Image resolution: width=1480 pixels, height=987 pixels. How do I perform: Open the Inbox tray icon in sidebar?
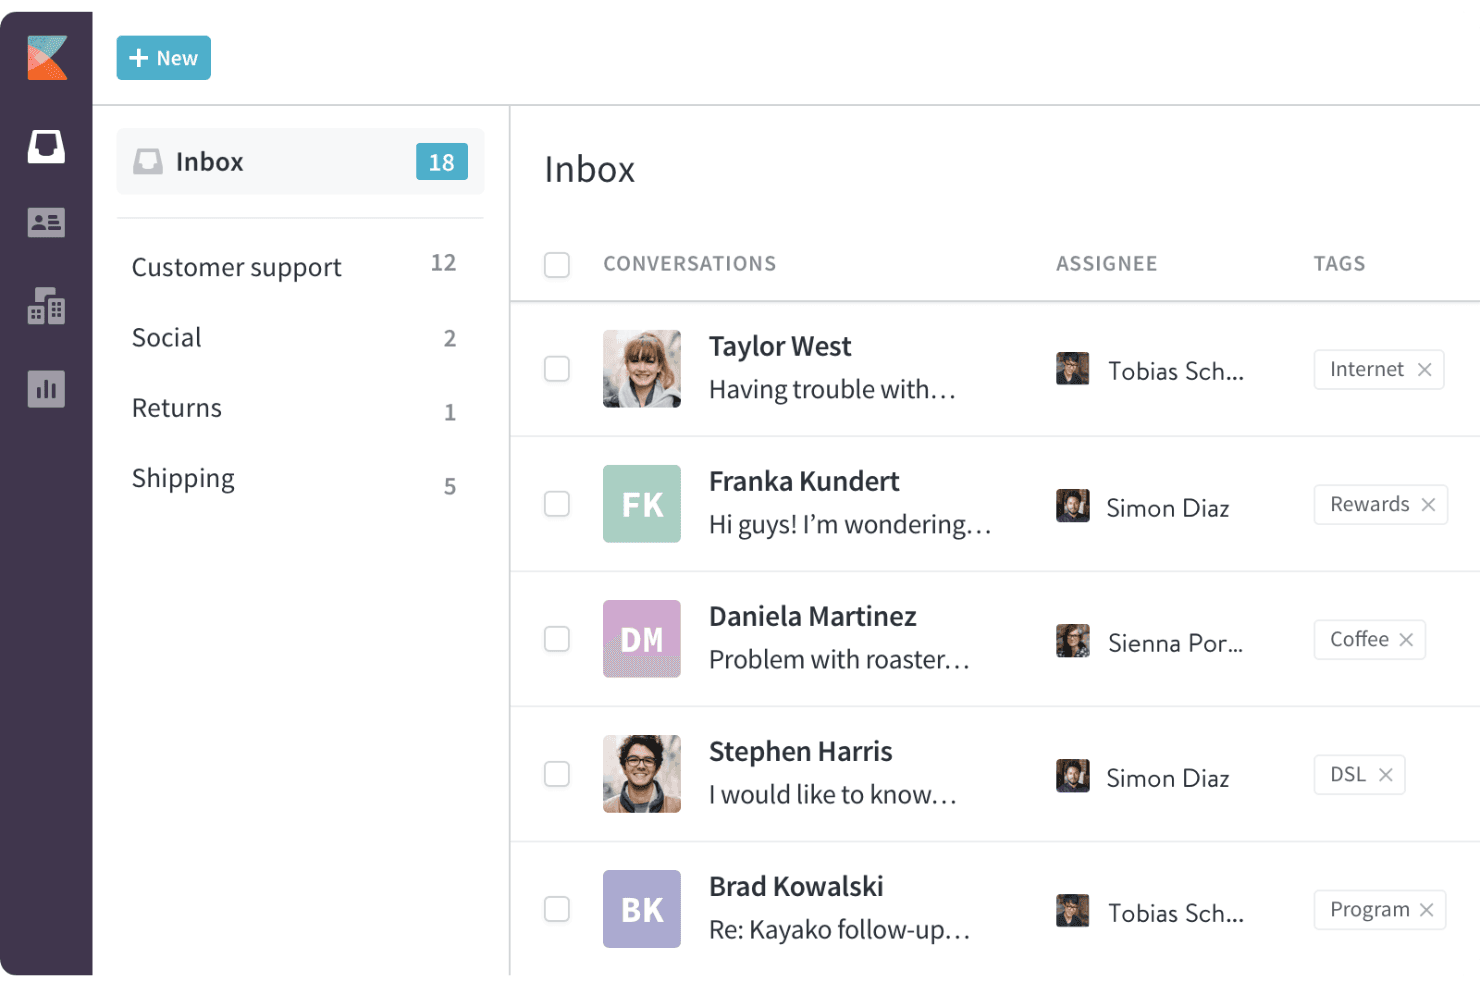click(x=46, y=146)
